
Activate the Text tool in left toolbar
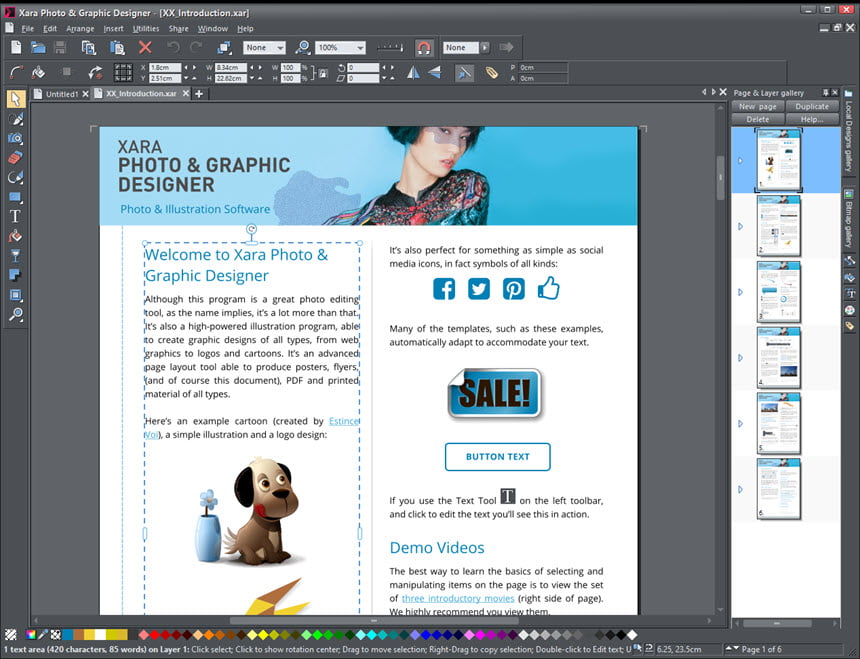[x=15, y=217]
